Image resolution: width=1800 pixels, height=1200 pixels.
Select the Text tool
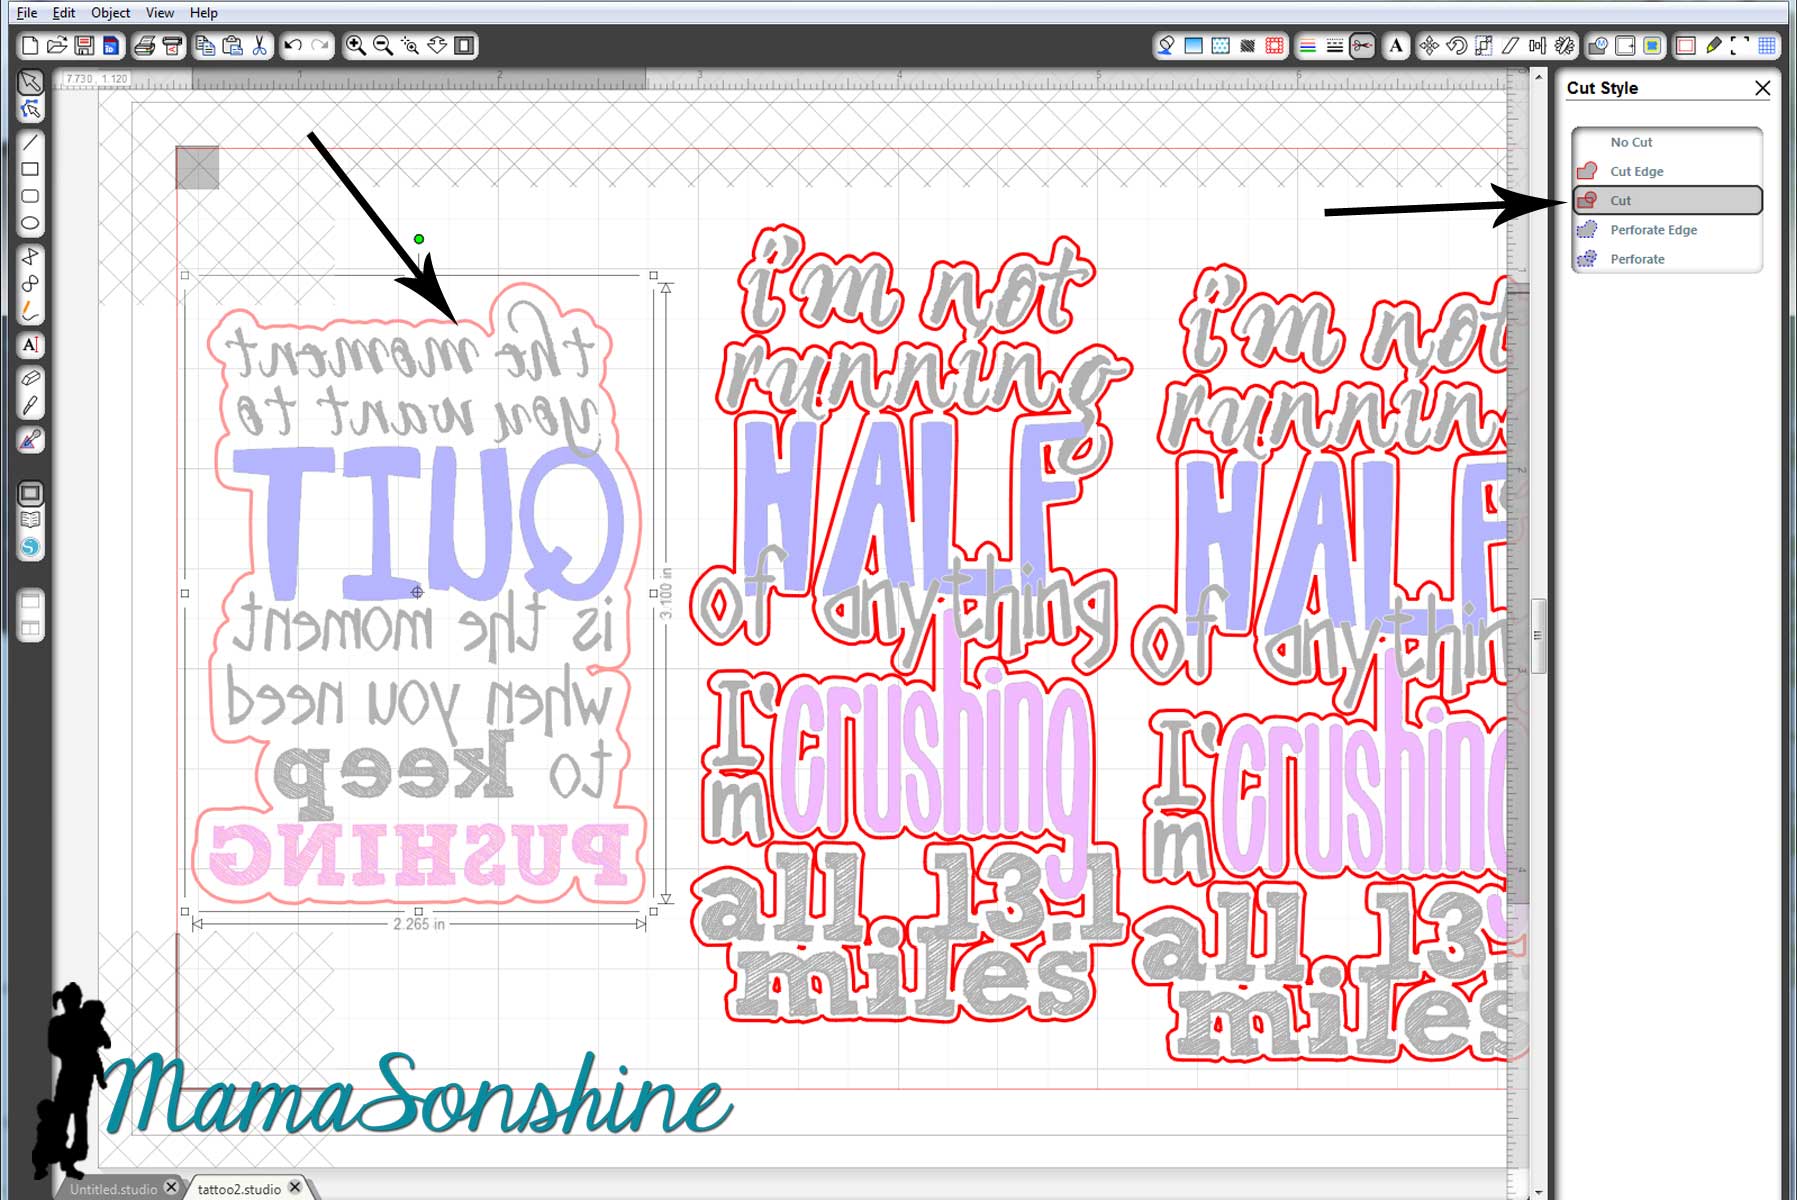tap(30, 345)
